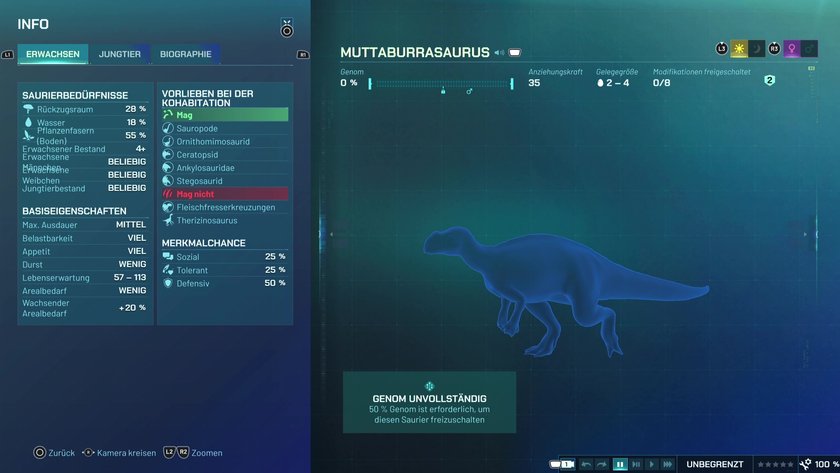The width and height of the screenshot is (840, 473).
Task: Select the Rückzugsraum 28 % row
Action: pos(85,109)
